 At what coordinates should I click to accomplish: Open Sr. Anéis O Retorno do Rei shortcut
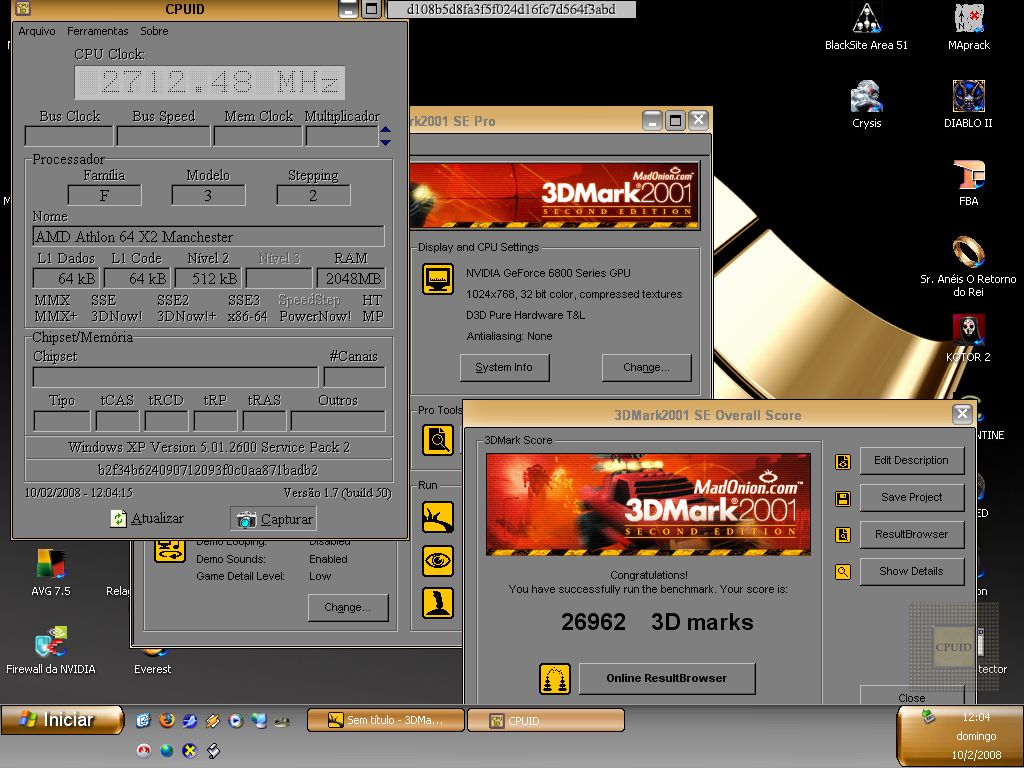point(968,266)
